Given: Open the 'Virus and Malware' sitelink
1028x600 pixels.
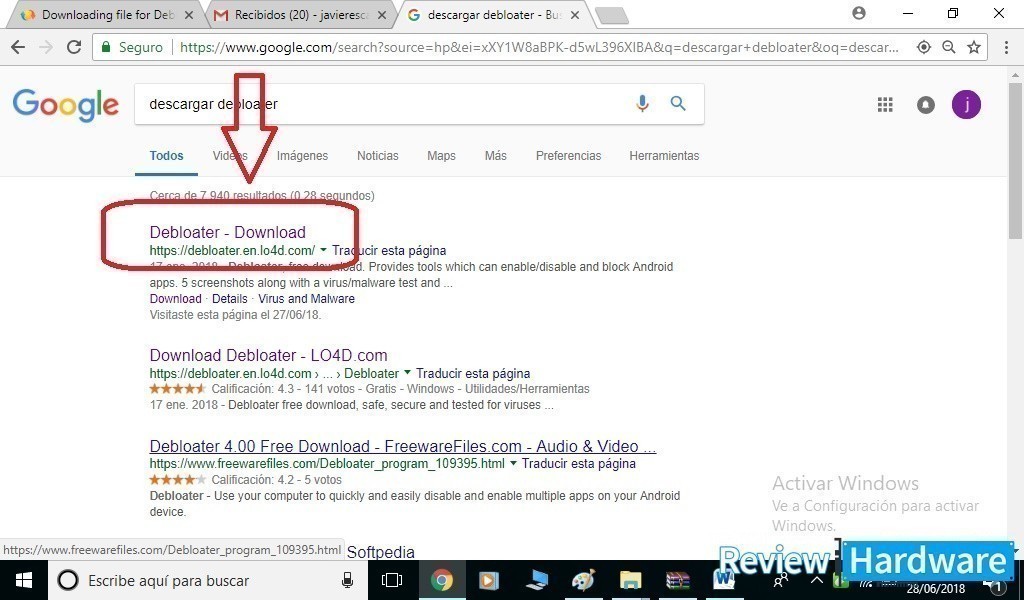Looking at the screenshot, I should point(306,298).
